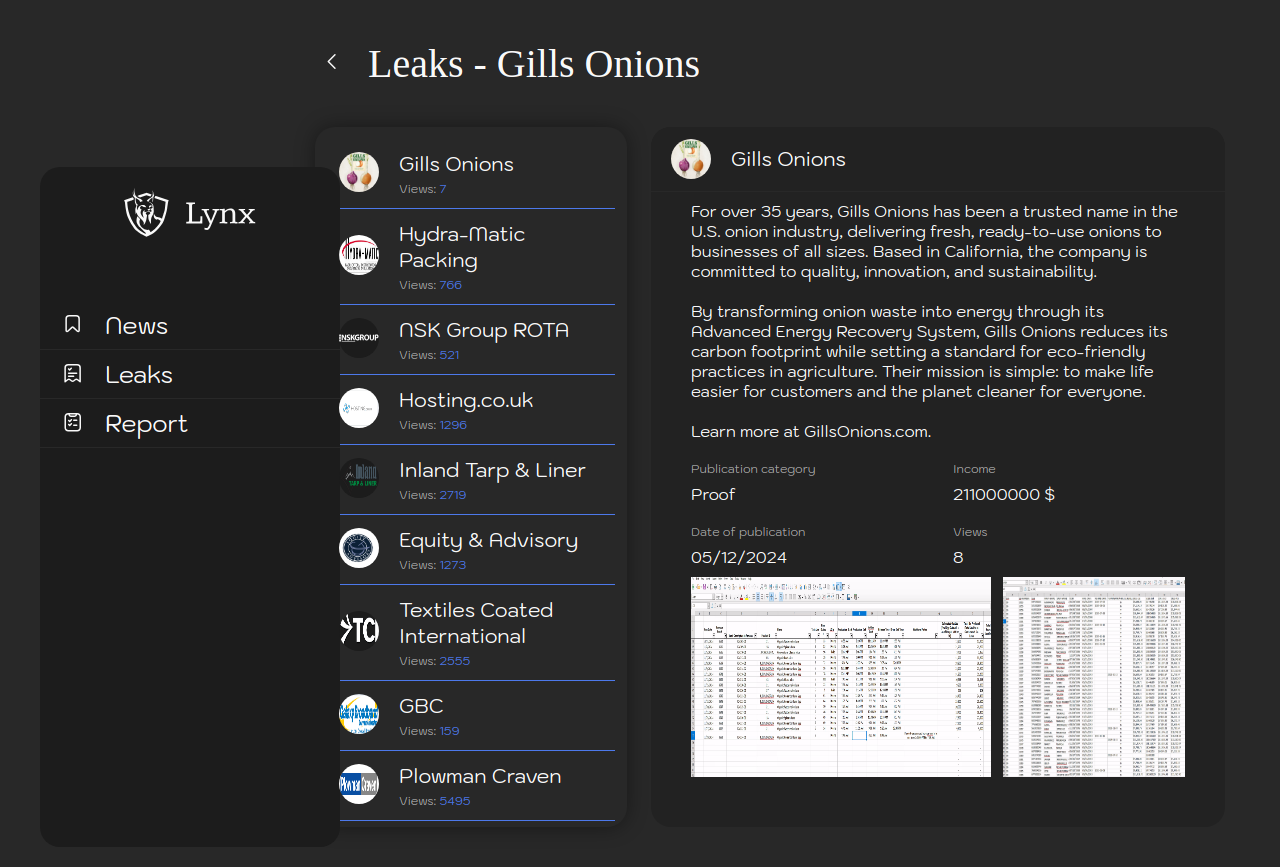
Task: Click the back arrow beside the Leaks title
Action: pos(332,62)
